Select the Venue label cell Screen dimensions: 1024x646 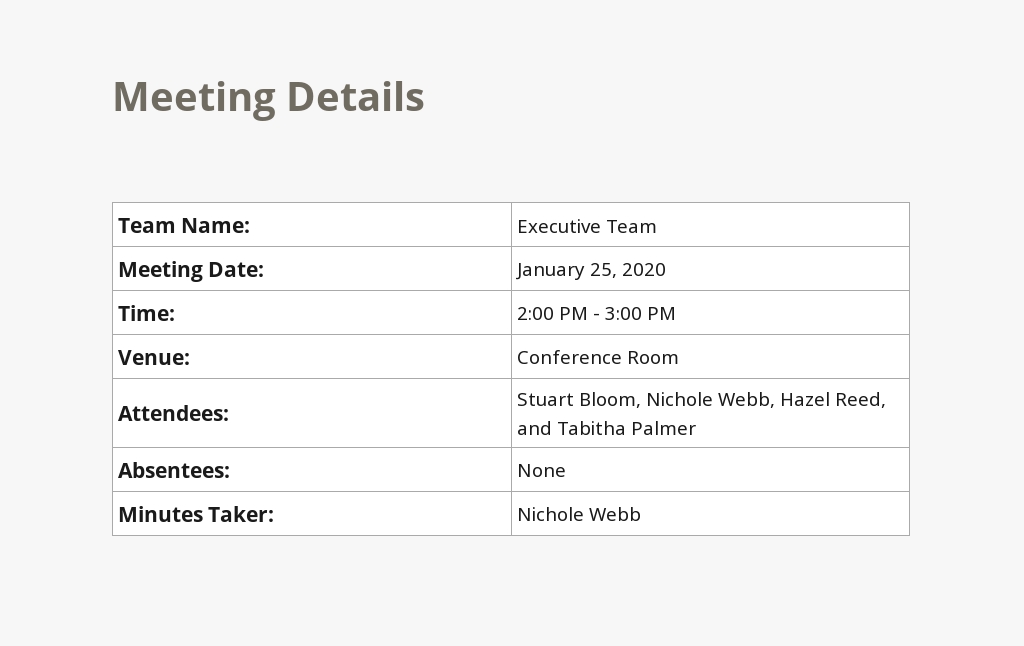click(x=312, y=357)
